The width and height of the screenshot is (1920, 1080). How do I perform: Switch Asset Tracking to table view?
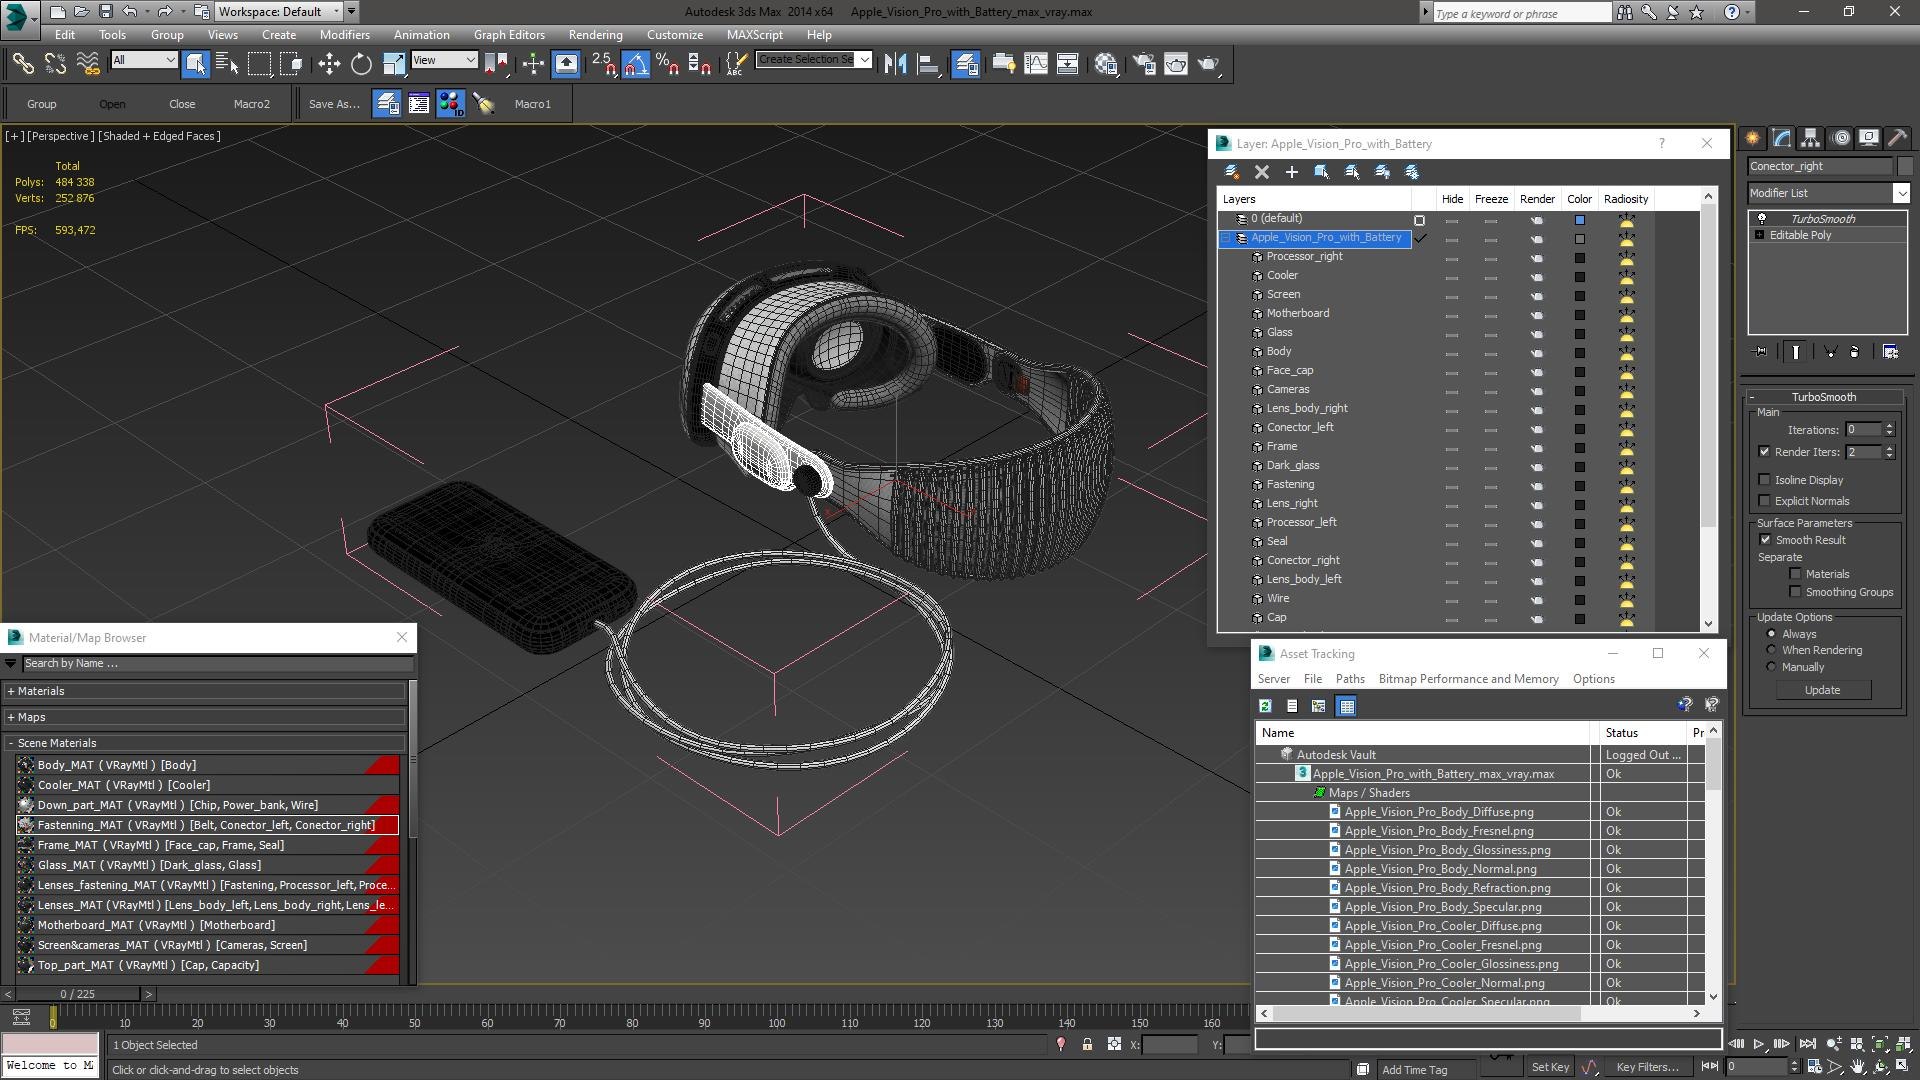pos(1347,706)
